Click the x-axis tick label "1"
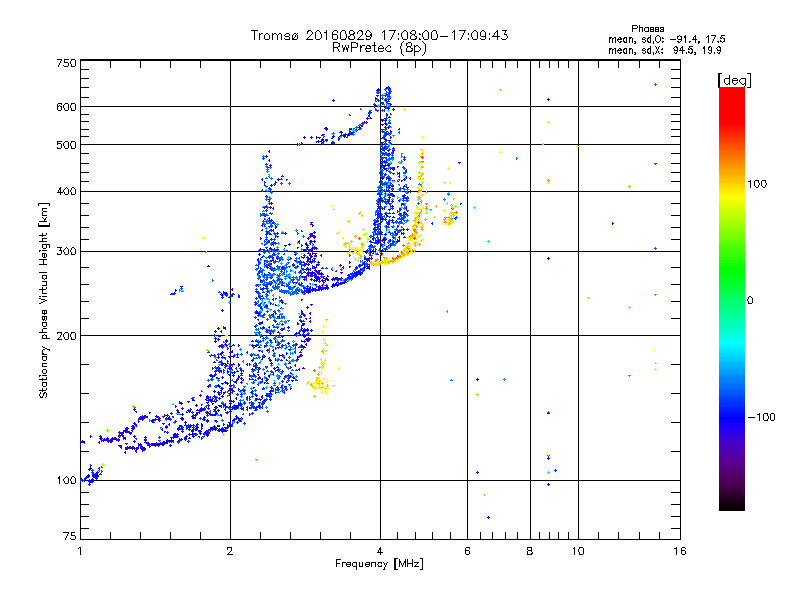The height and width of the screenshot is (600, 800). [x=80, y=551]
